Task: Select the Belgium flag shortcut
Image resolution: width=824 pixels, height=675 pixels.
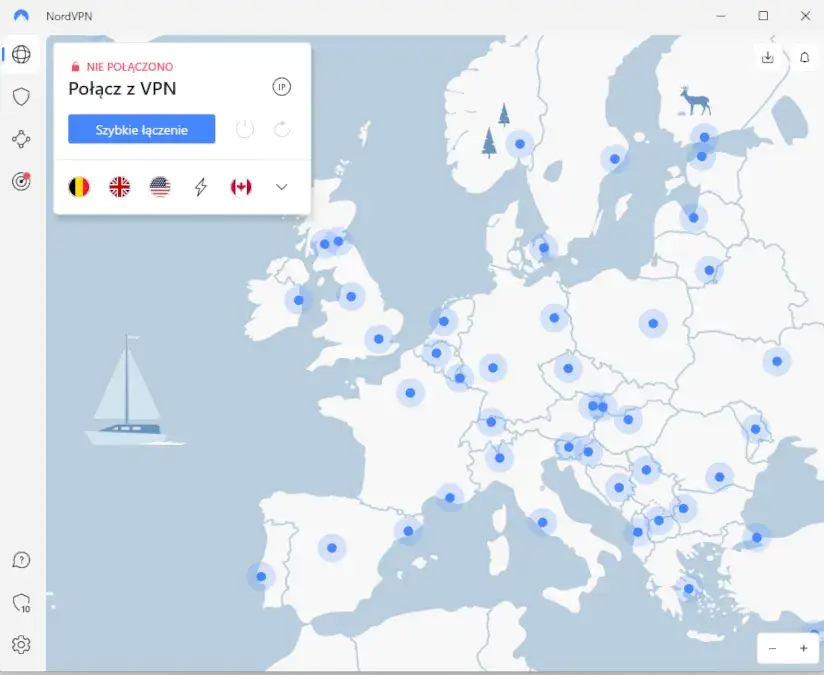Action: (79, 186)
